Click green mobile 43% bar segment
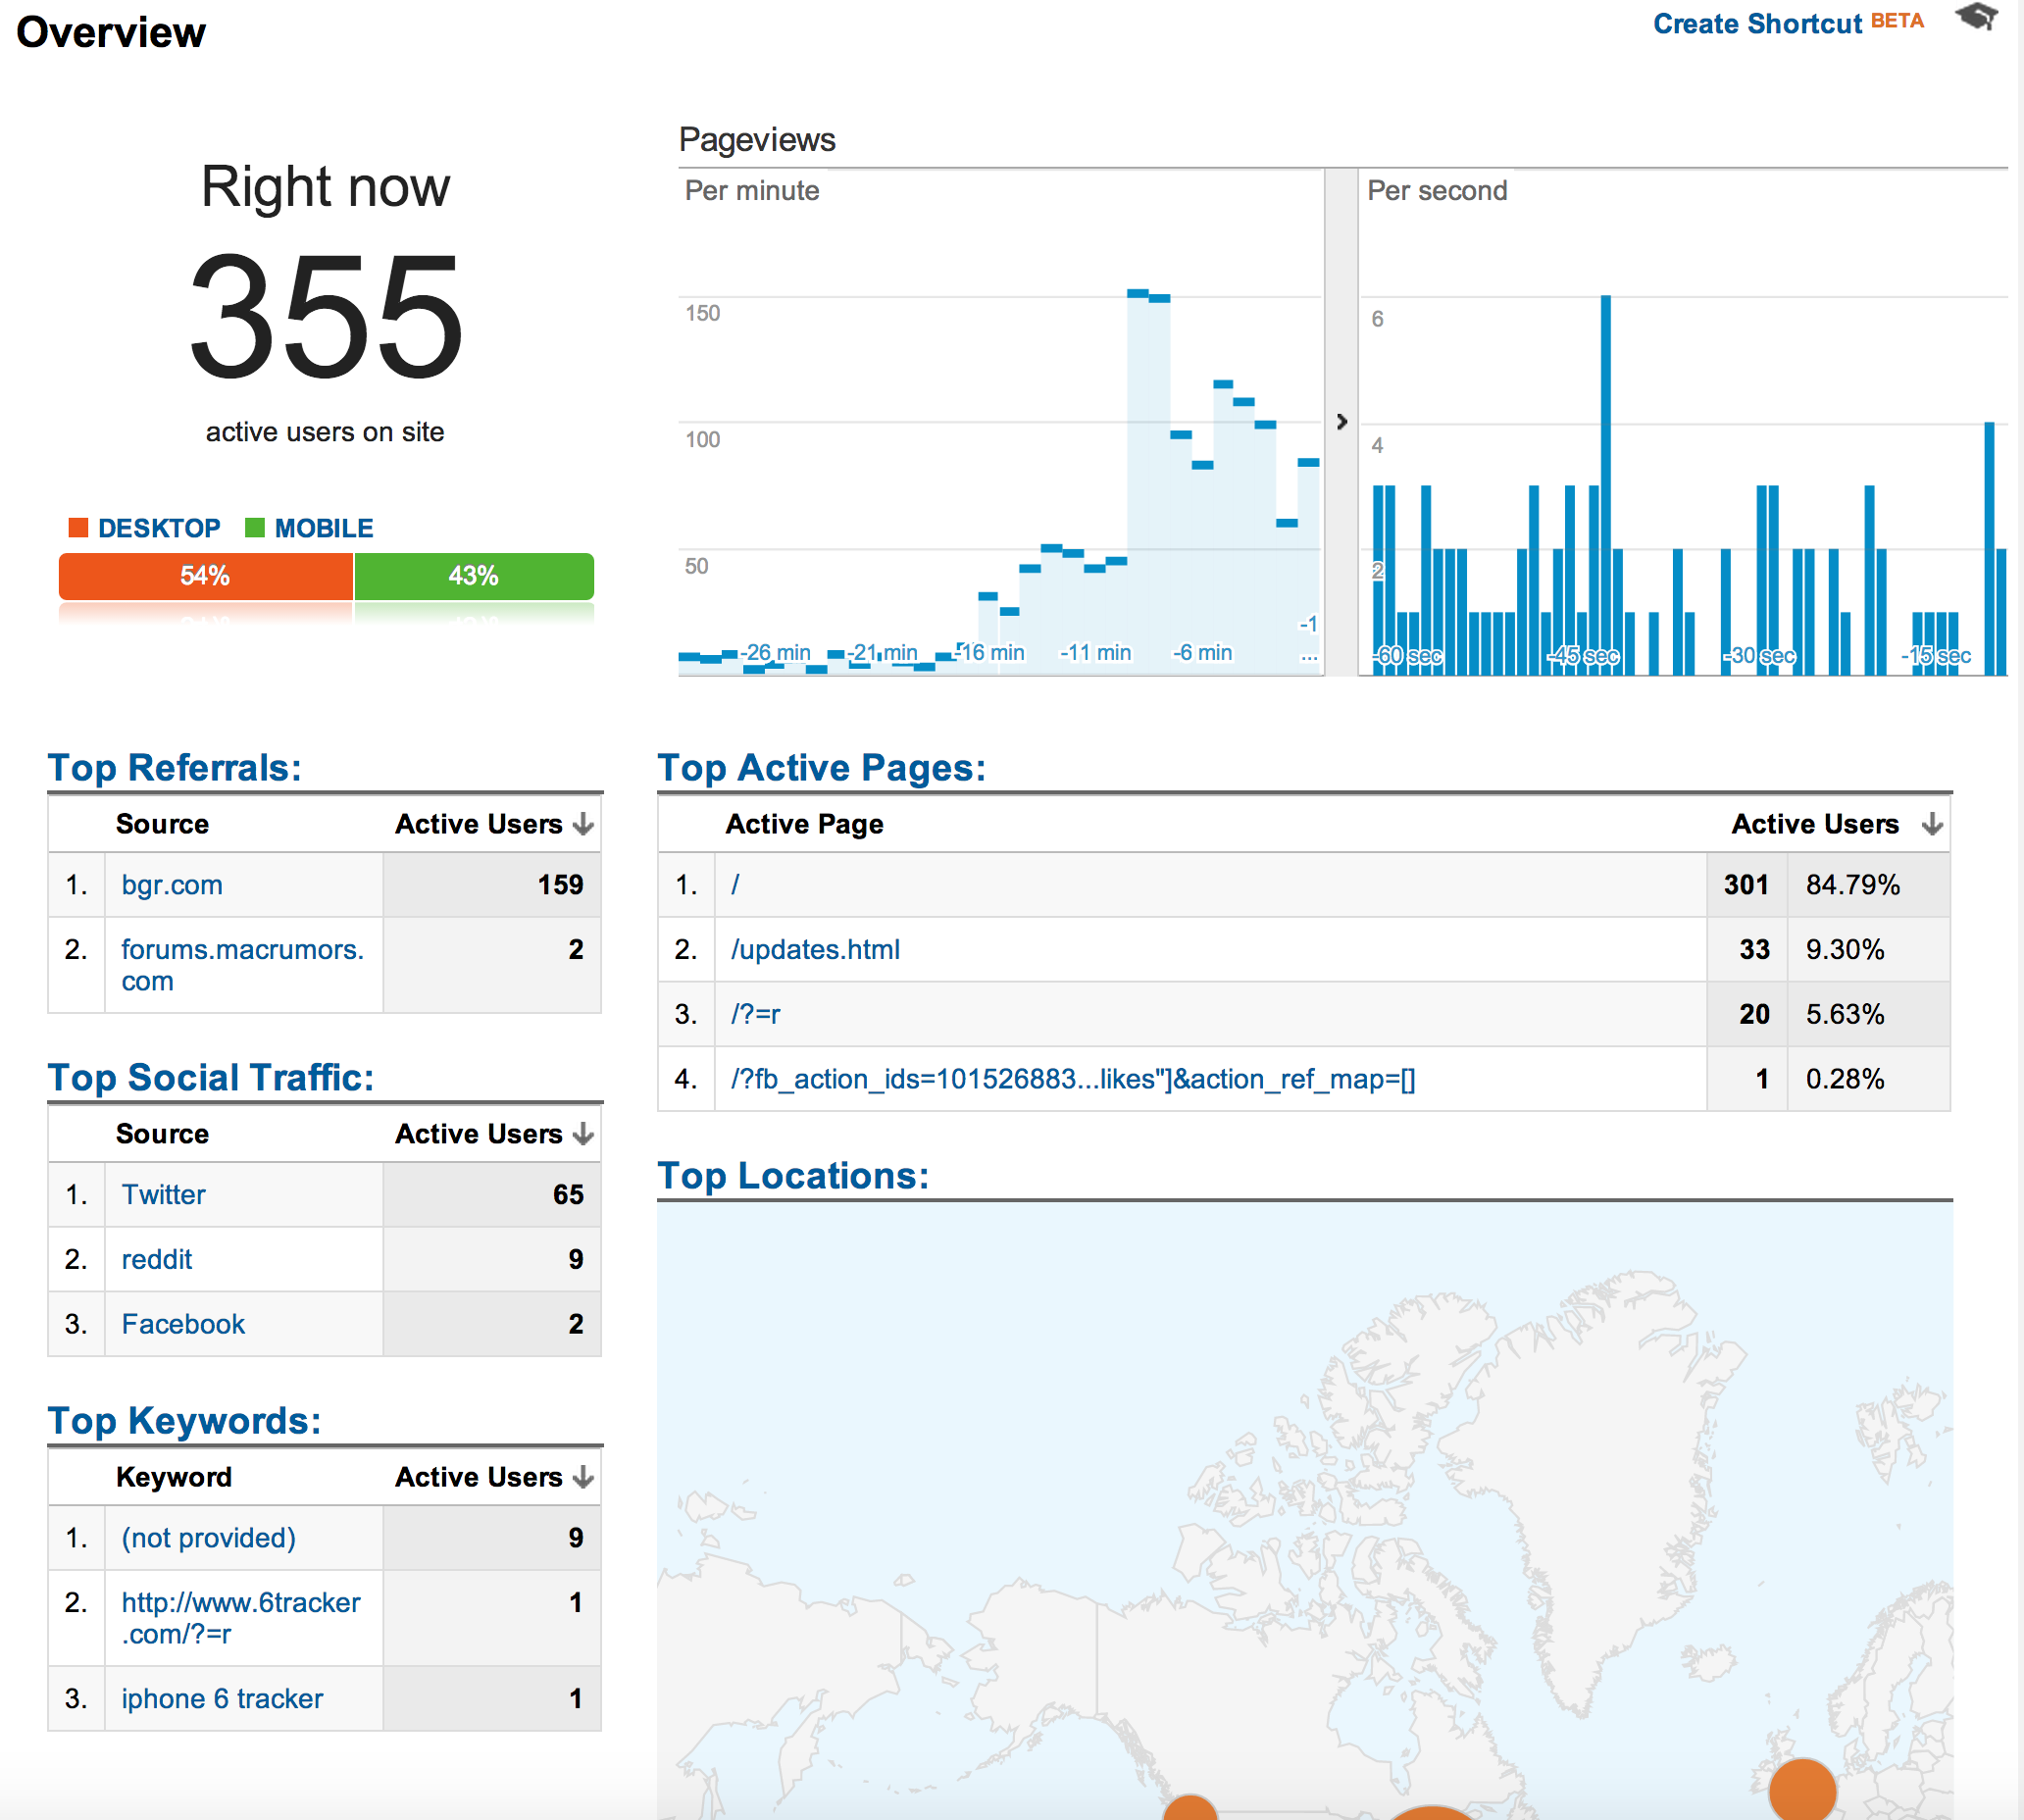The width and height of the screenshot is (2024, 1820). point(473,576)
